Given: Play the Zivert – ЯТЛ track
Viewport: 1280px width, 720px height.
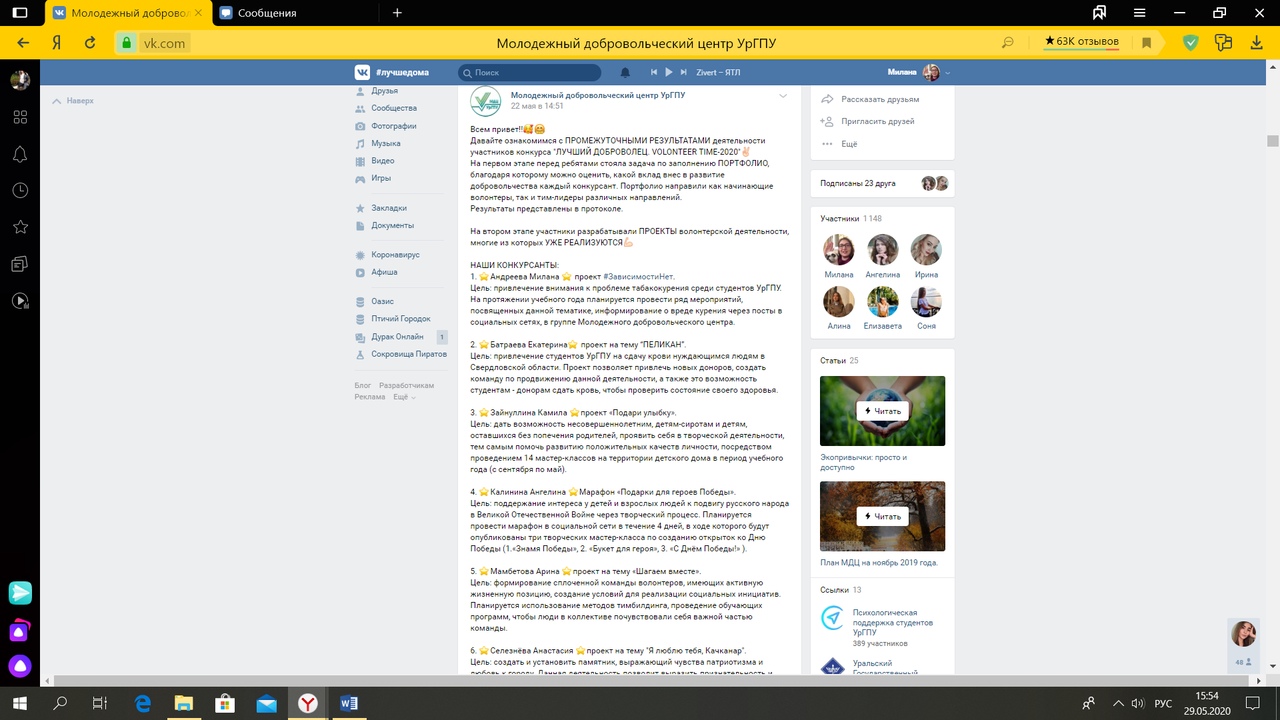Looking at the screenshot, I should (669, 72).
